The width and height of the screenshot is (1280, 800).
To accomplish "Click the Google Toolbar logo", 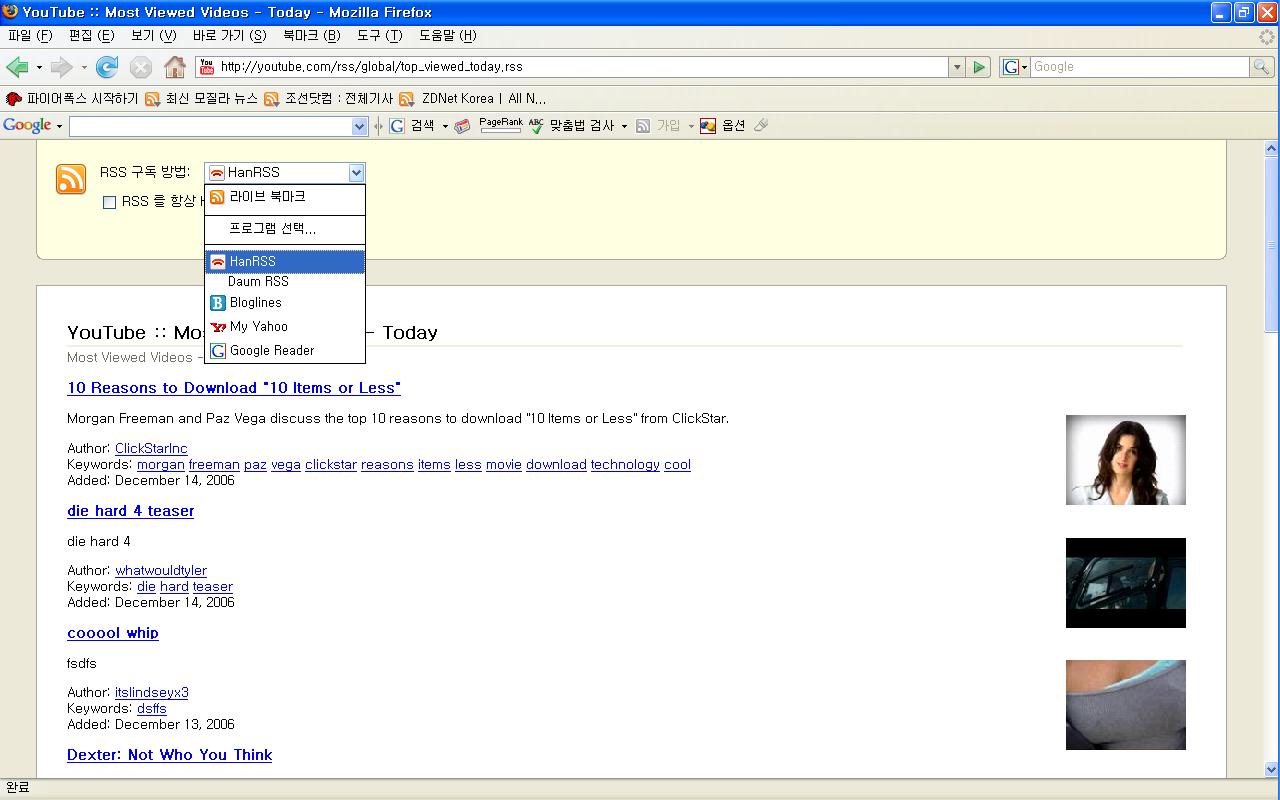I will (x=27, y=125).
